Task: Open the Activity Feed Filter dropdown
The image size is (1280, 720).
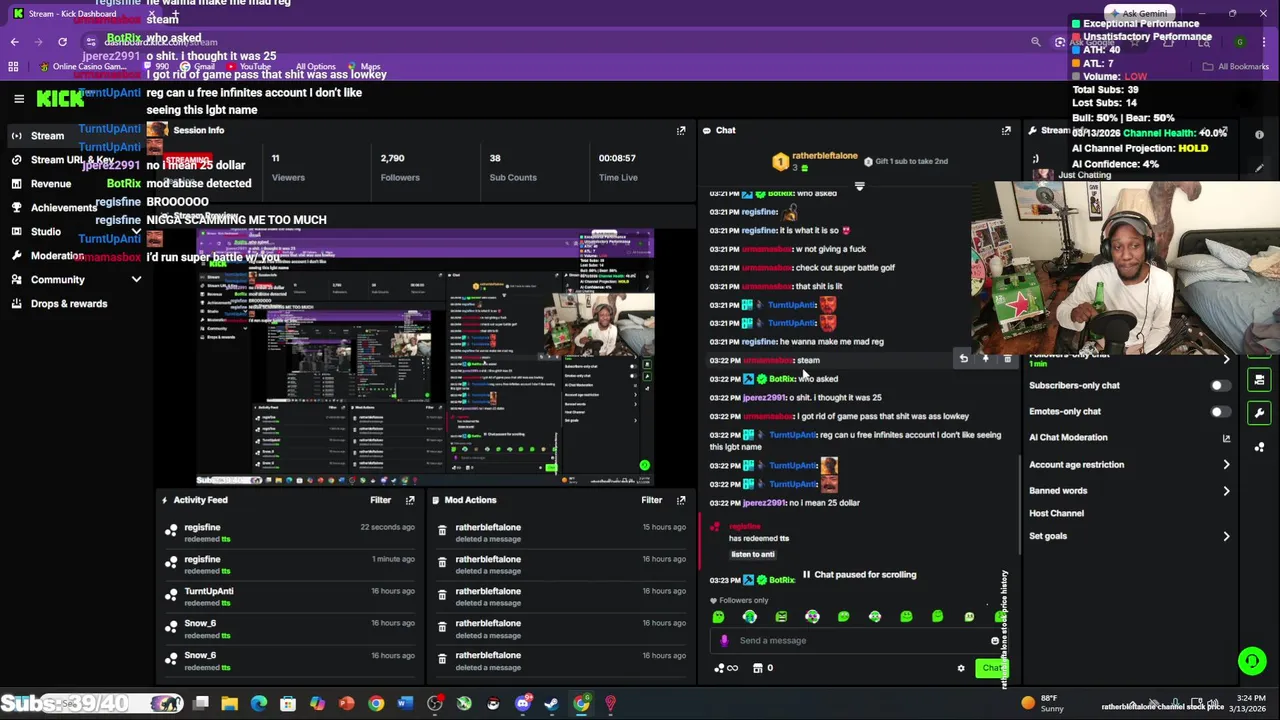Action: coord(381,500)
